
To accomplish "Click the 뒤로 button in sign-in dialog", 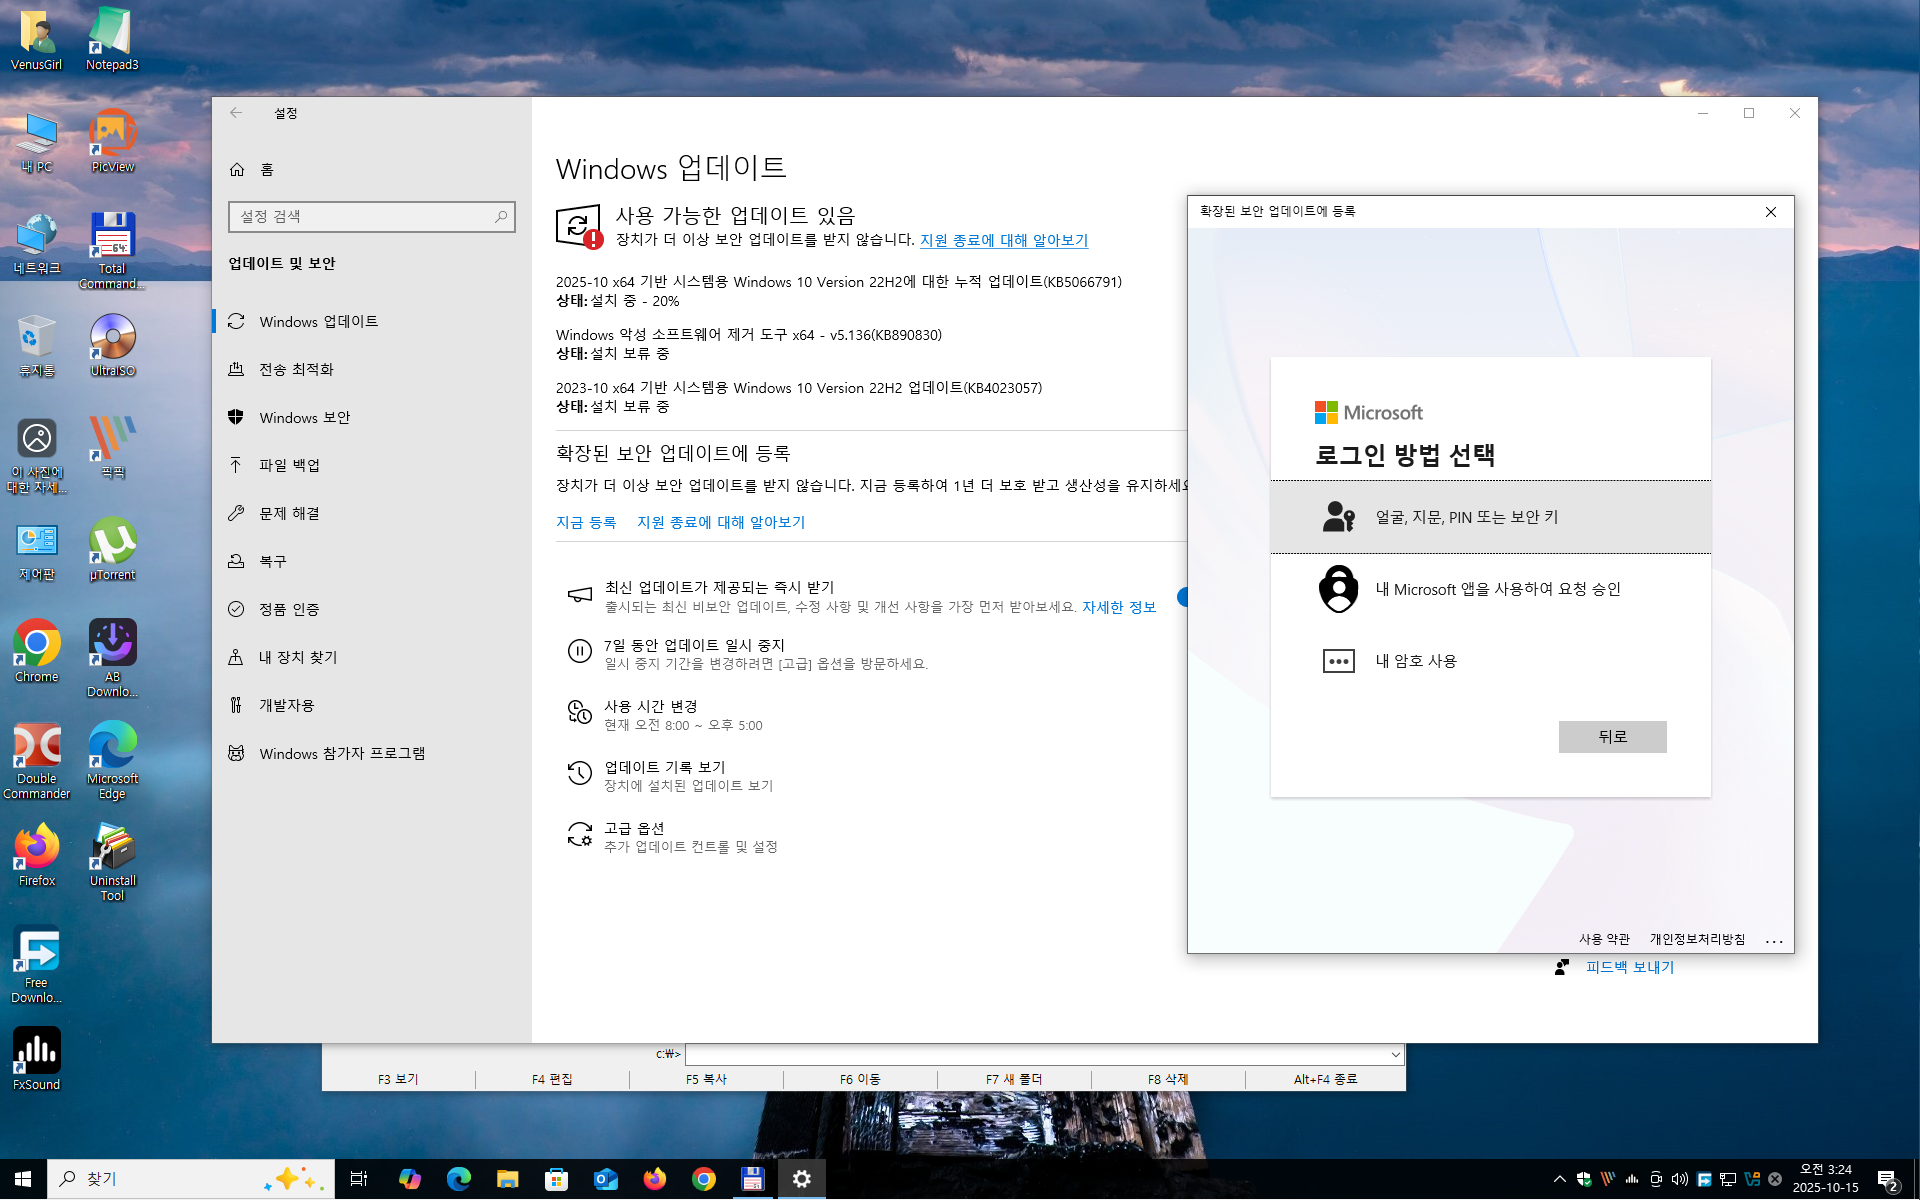I will point(1612,737).
